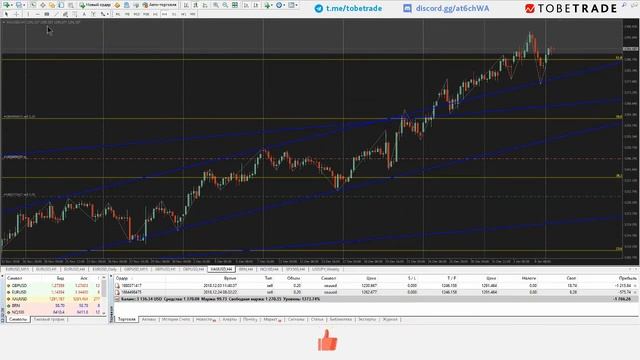Select GBPUSD row in Market Watch
The height and width of the screenshot is (360, 640).
pos(53,286)
